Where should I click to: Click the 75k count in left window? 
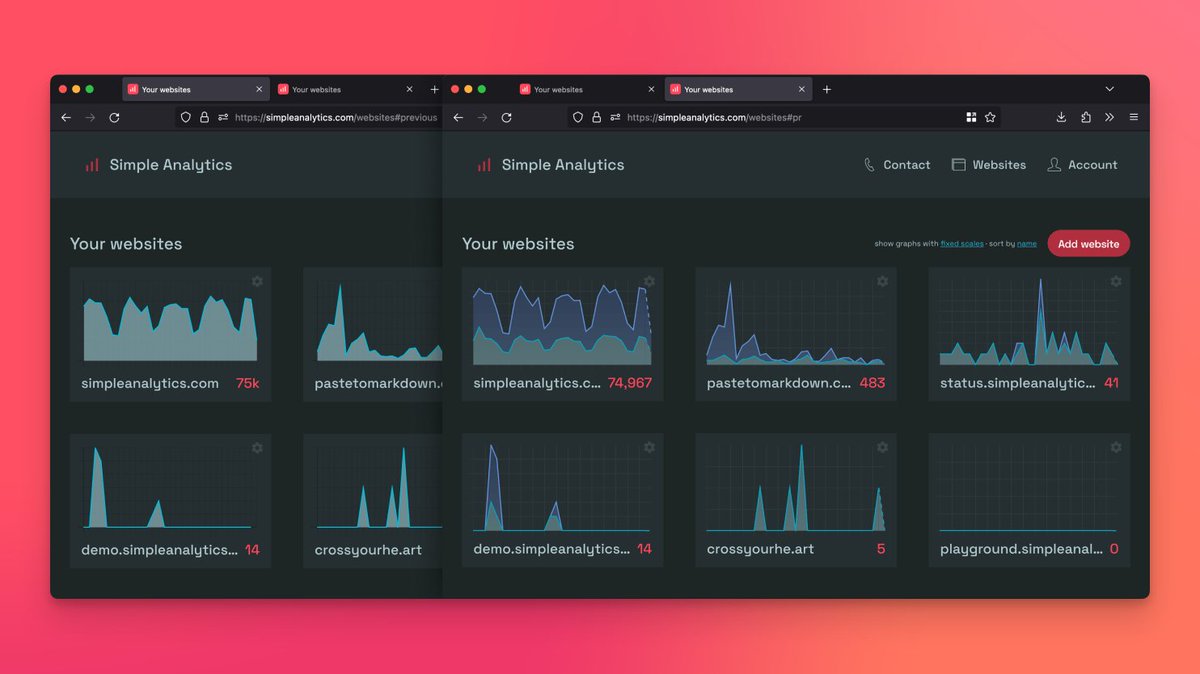click(248, 383)
